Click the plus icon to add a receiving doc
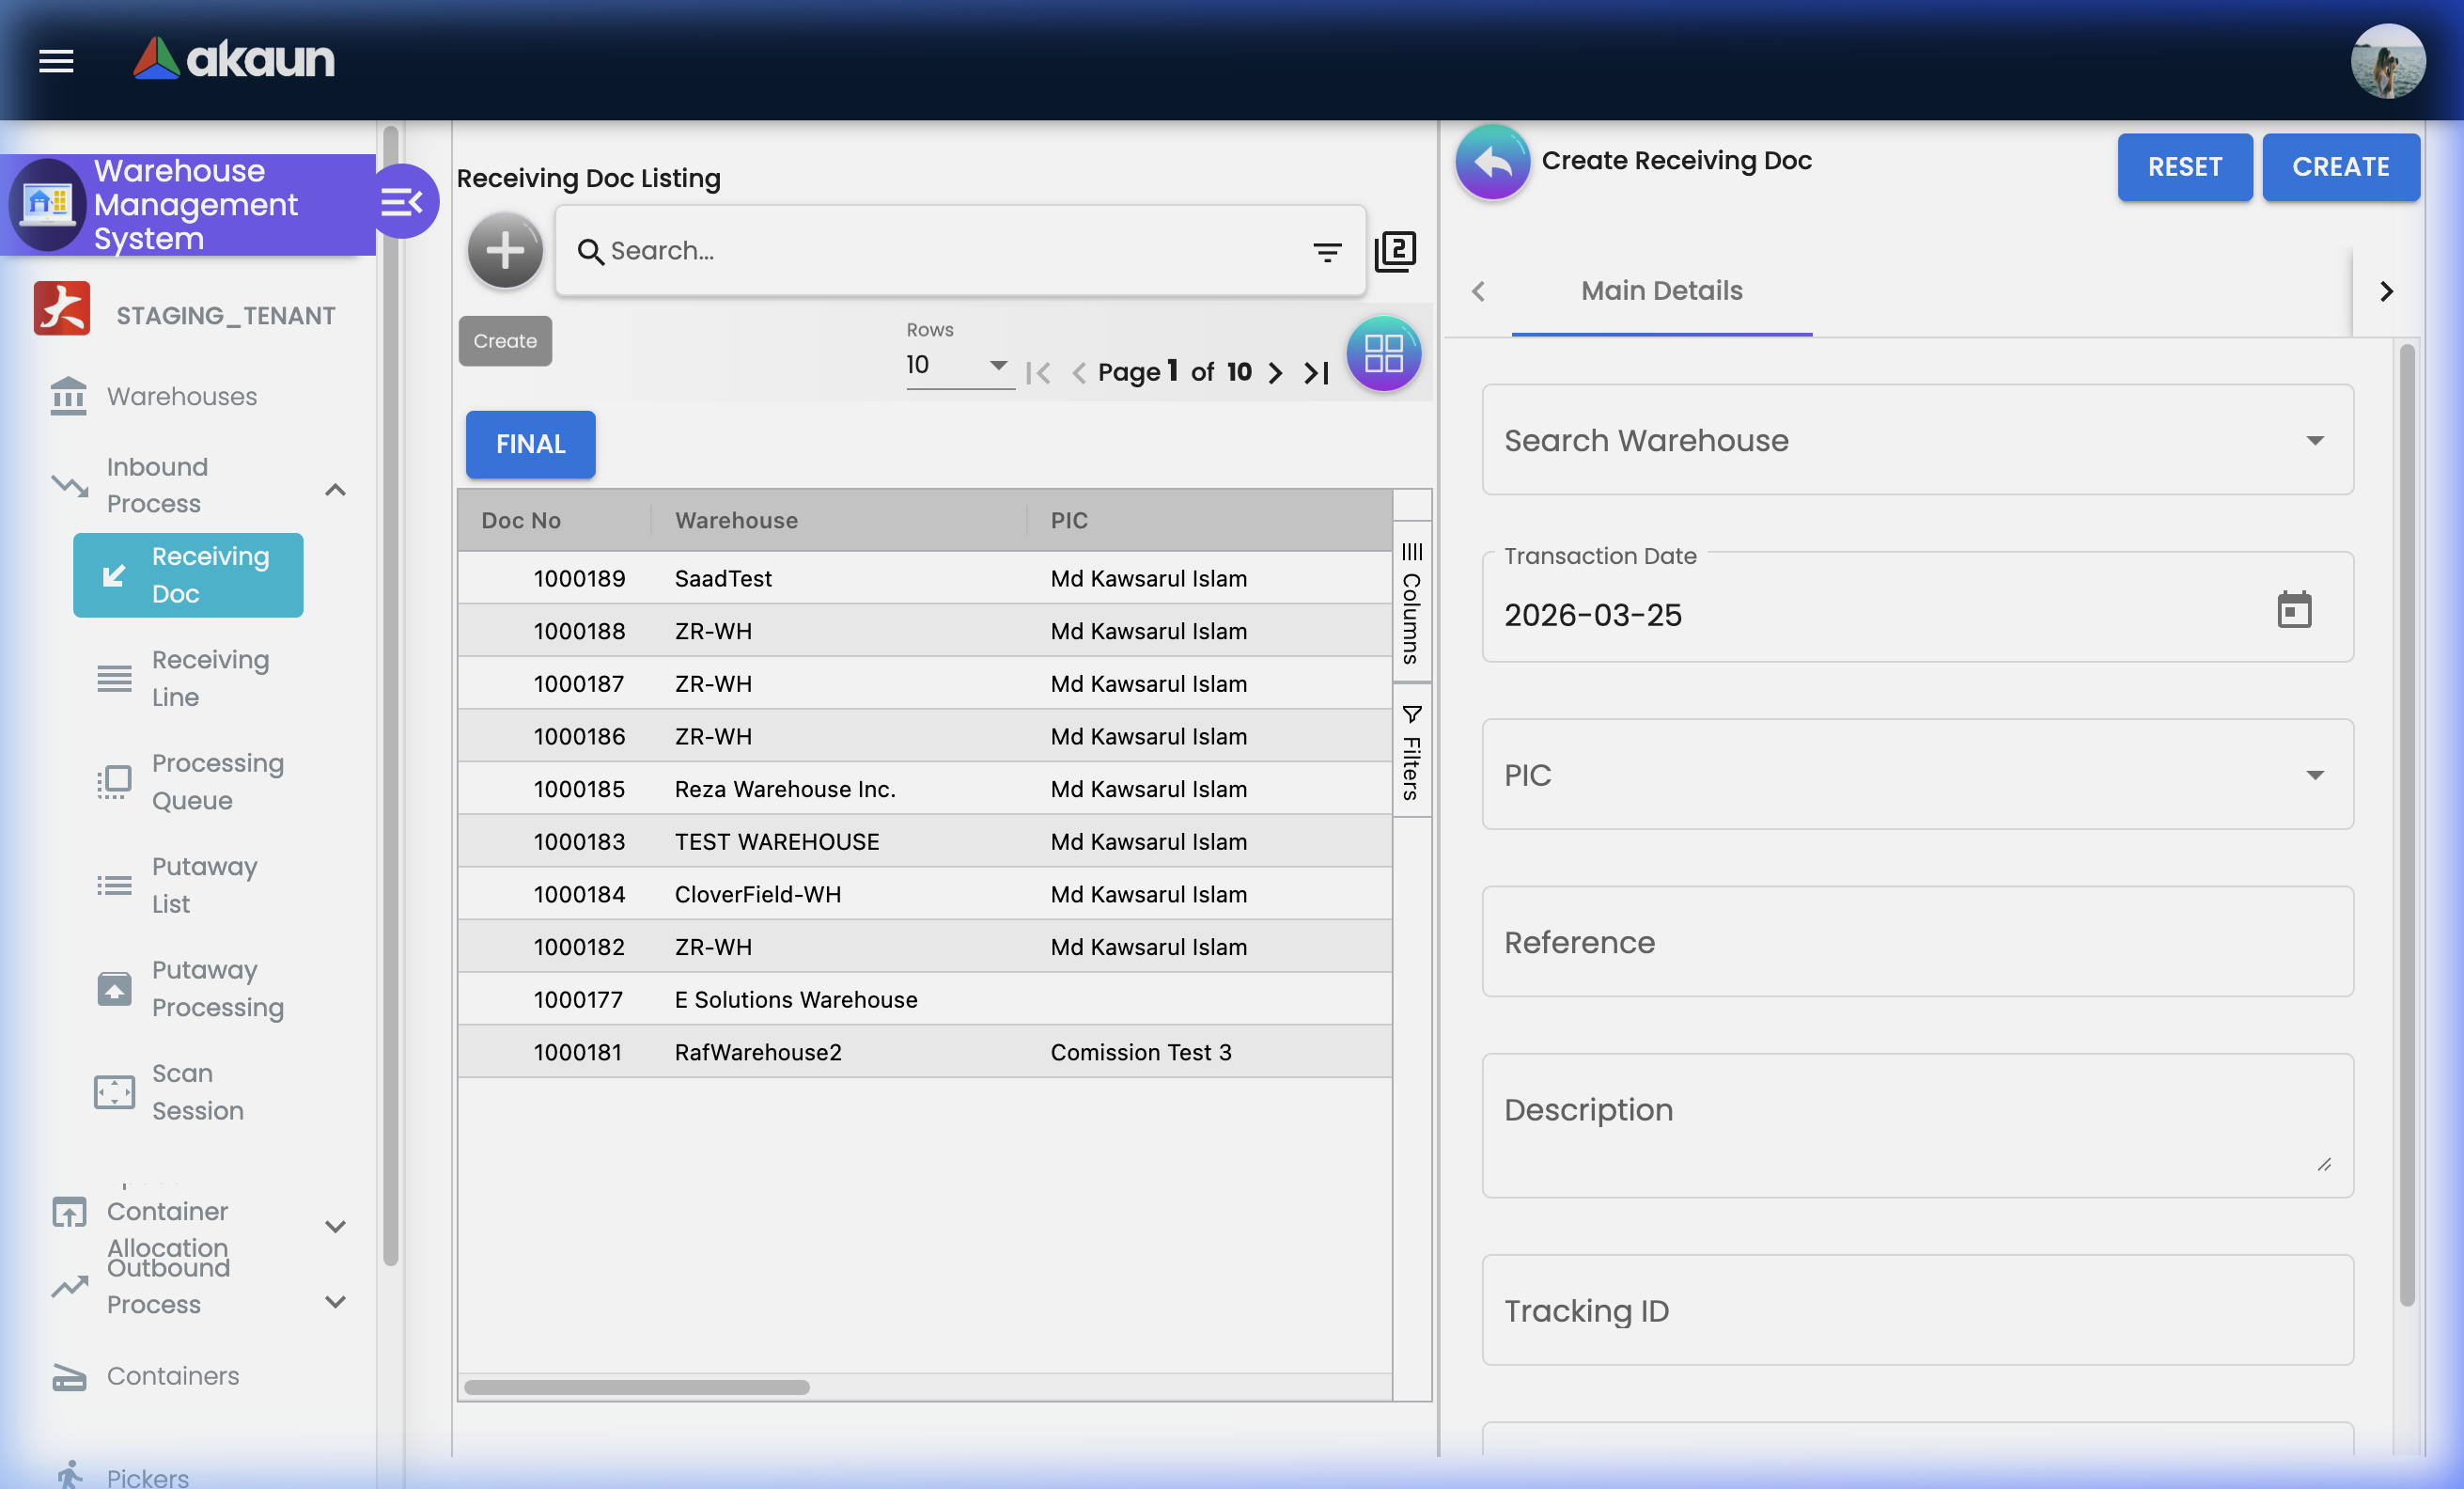Image resolution: width=2464 pixels, height=1489 pixels. click(x=505, y=250)
